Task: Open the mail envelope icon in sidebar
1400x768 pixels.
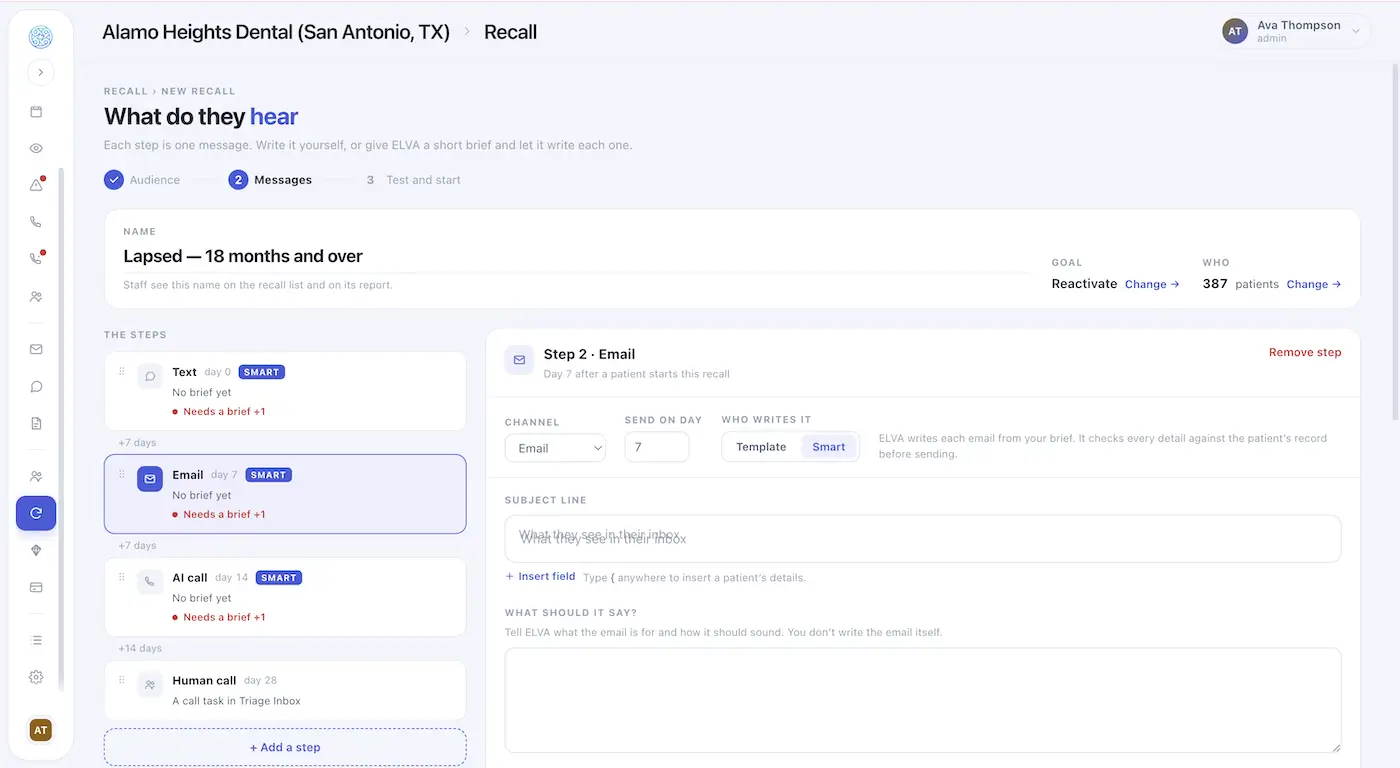Action: pos(36,350)
